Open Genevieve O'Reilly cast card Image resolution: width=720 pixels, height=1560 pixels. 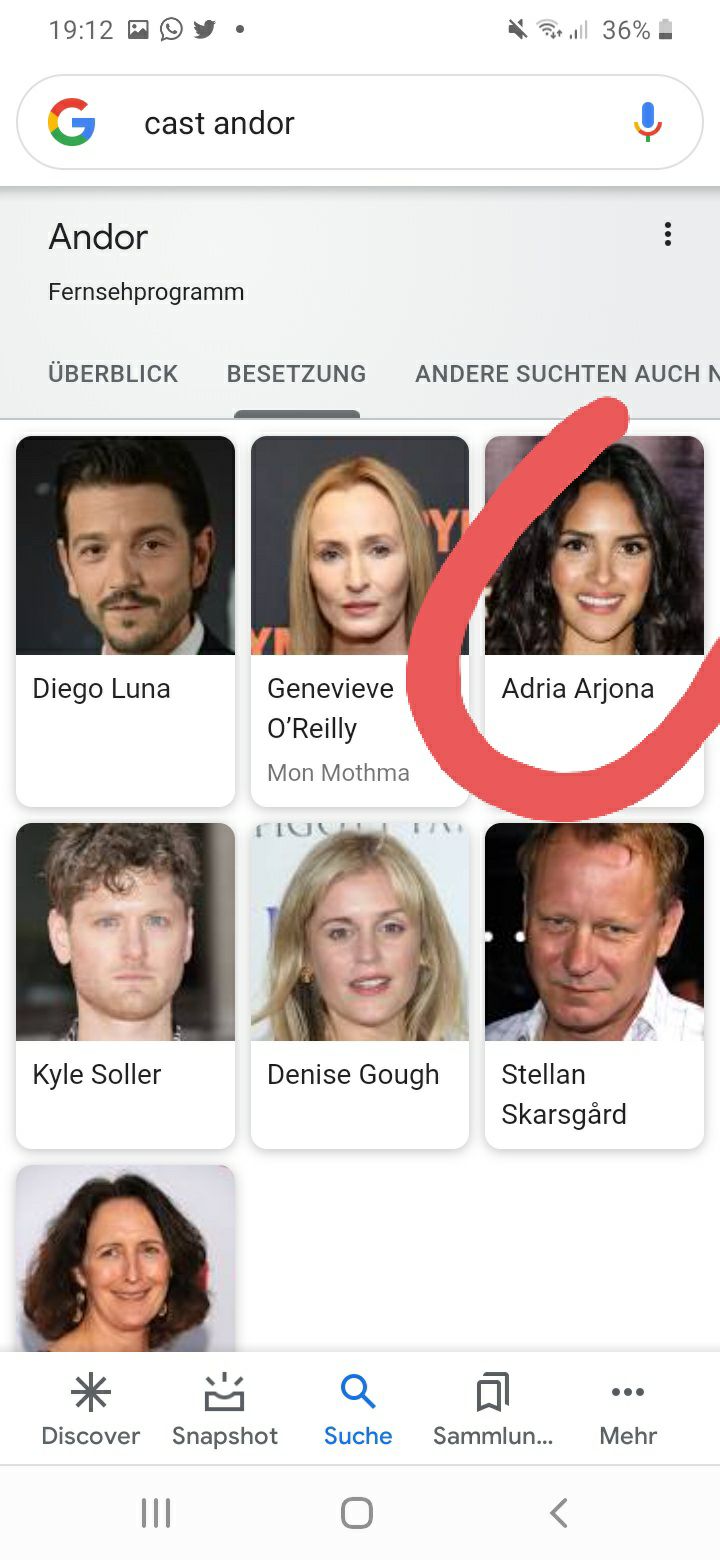pyautogui.click(x=360, y=621)
